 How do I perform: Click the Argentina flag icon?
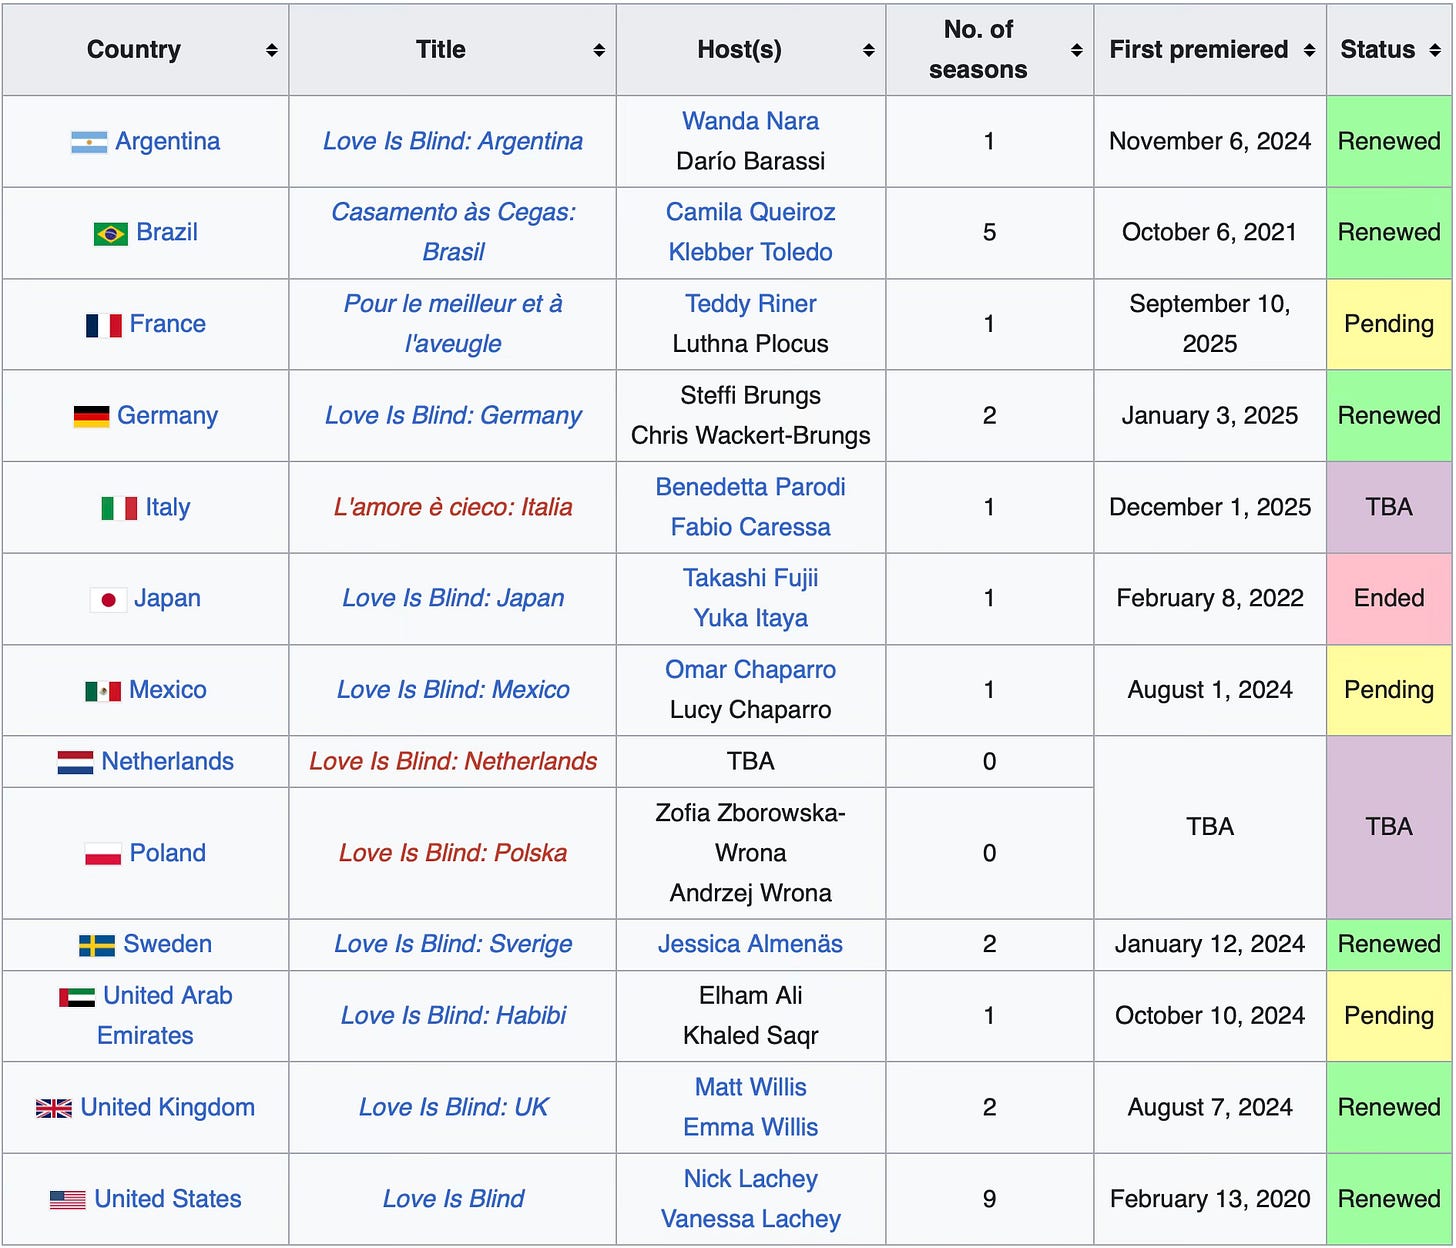[89, 143]
